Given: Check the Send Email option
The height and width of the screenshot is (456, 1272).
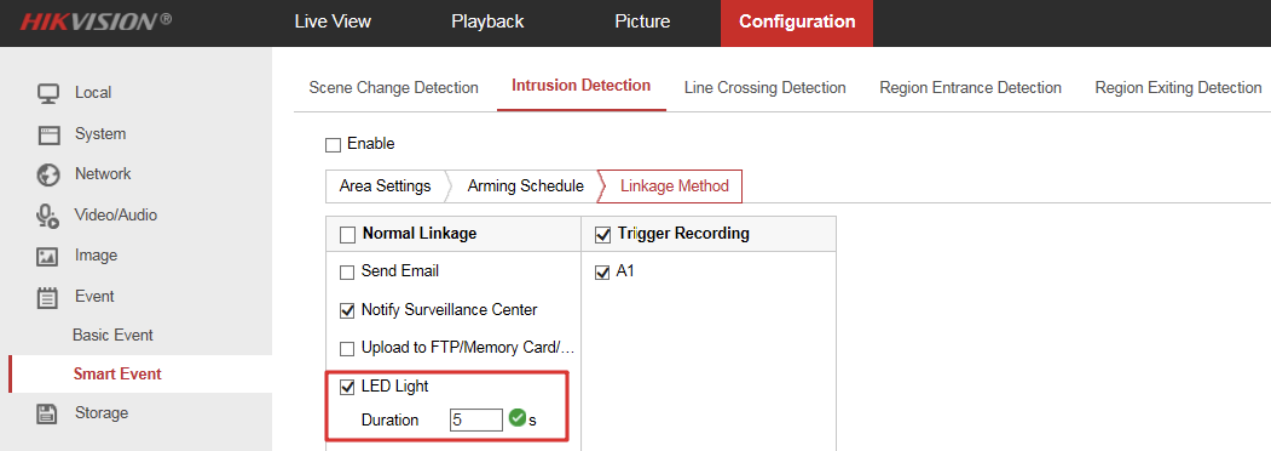Looking at the screenshot, I should point(347,272).
